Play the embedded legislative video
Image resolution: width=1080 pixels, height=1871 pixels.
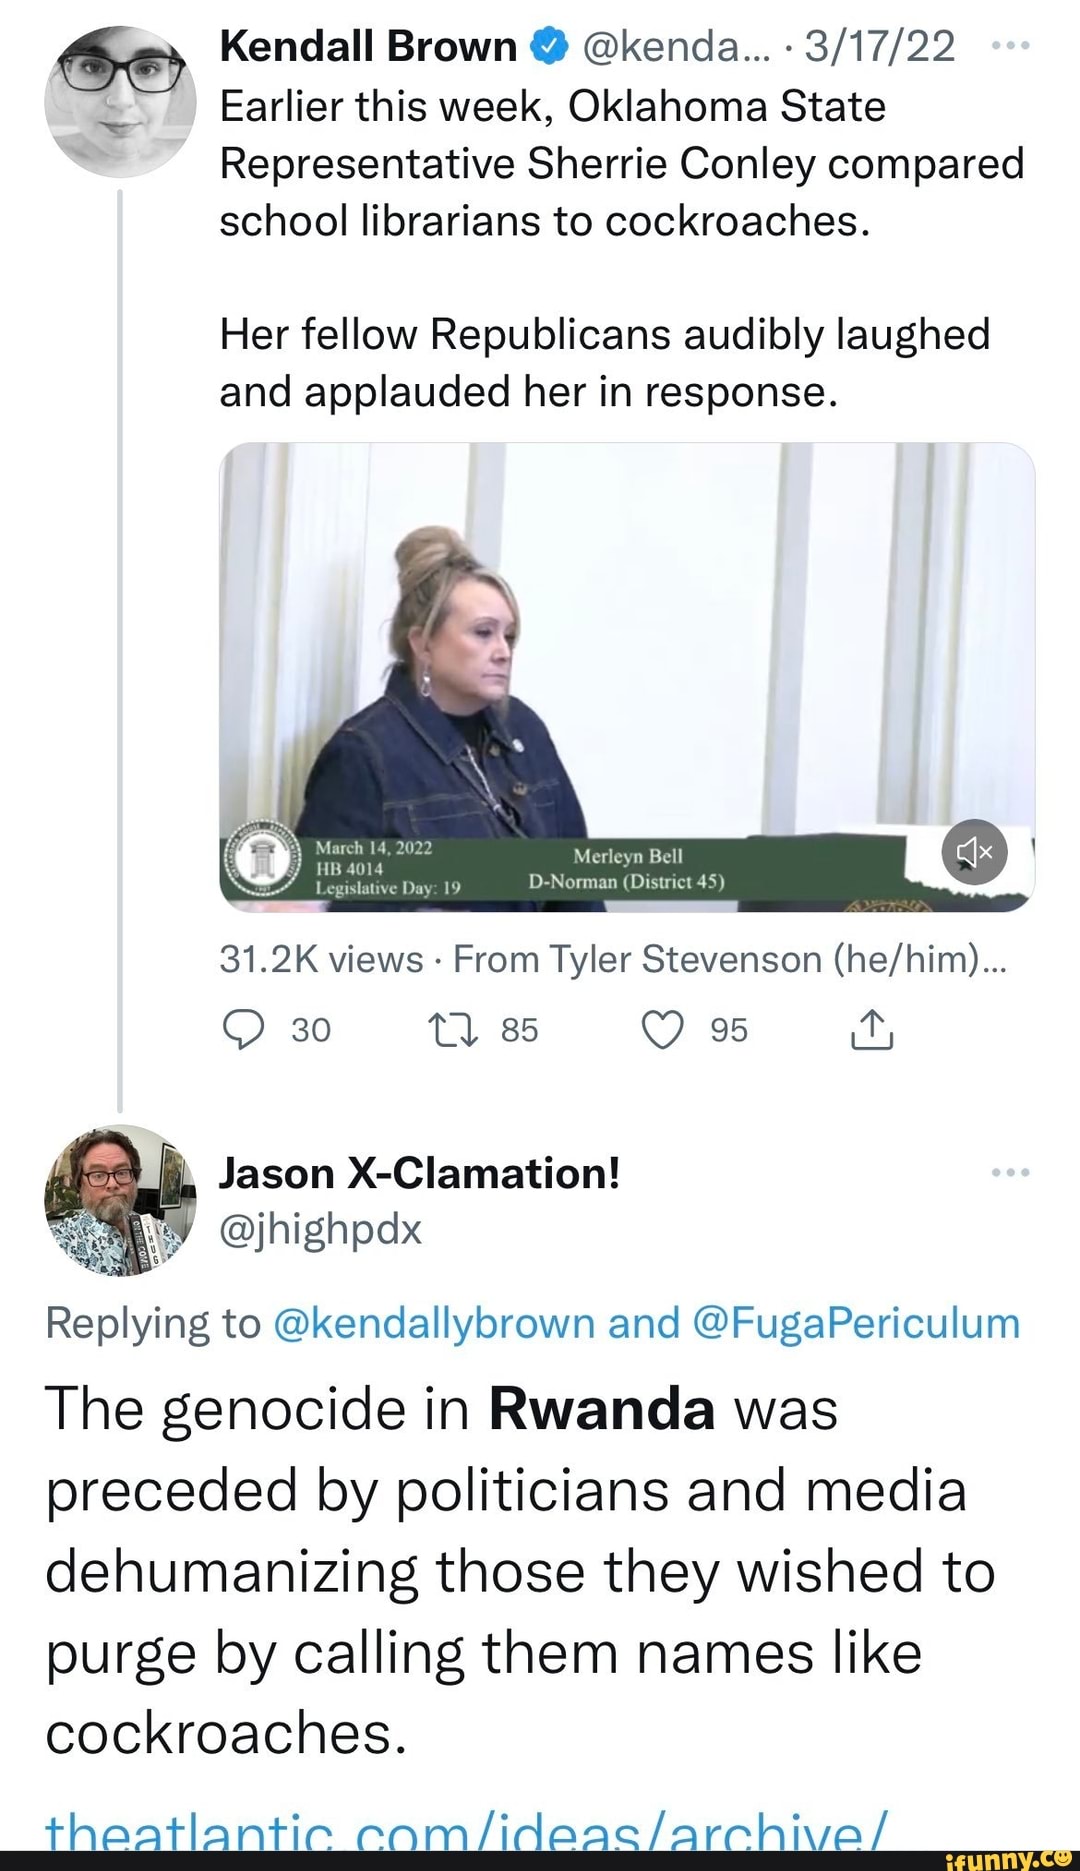tap(626, 676)
